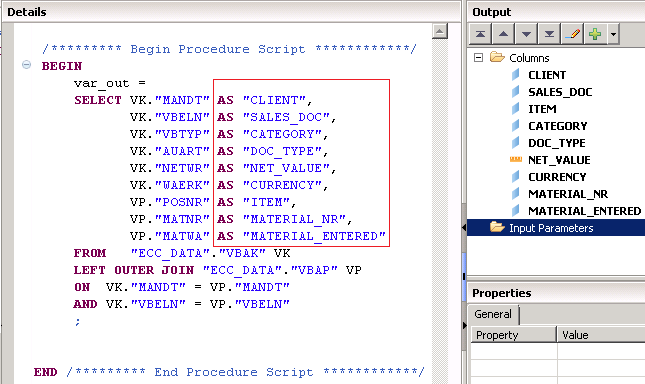Click the CATEGORY column attribute icon
This screenshot has height=384, width=645.
click(x=515, y=125)
